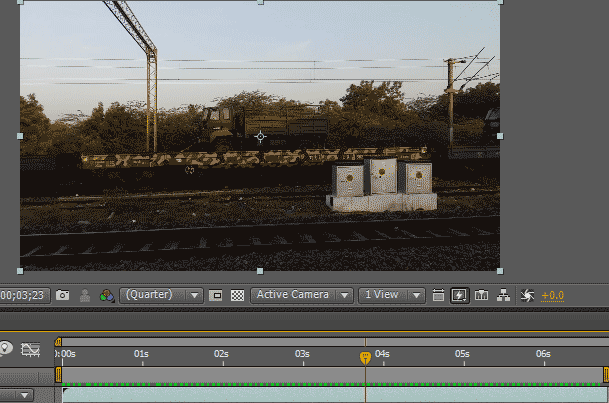Click the 03s mark on the time ruler
This screenshot has width=609, height=403.
(x=302, y=354)
